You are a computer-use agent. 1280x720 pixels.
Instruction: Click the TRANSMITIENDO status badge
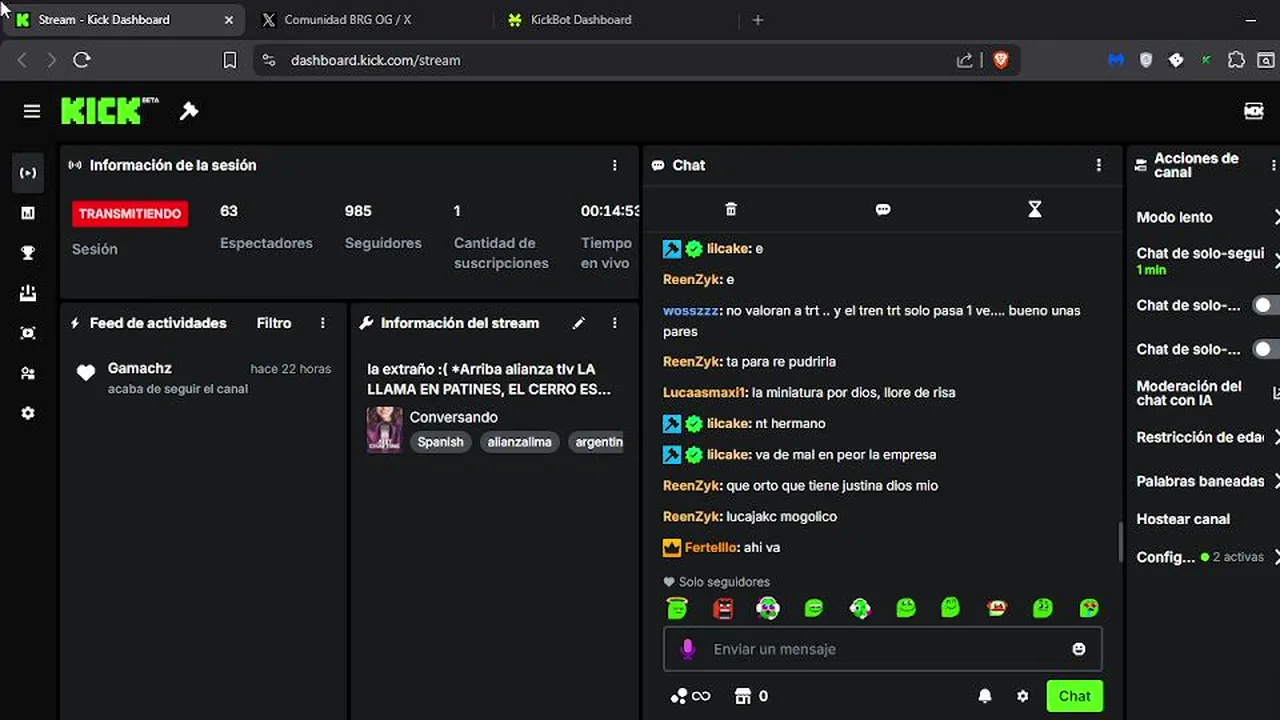click(130, 213)
